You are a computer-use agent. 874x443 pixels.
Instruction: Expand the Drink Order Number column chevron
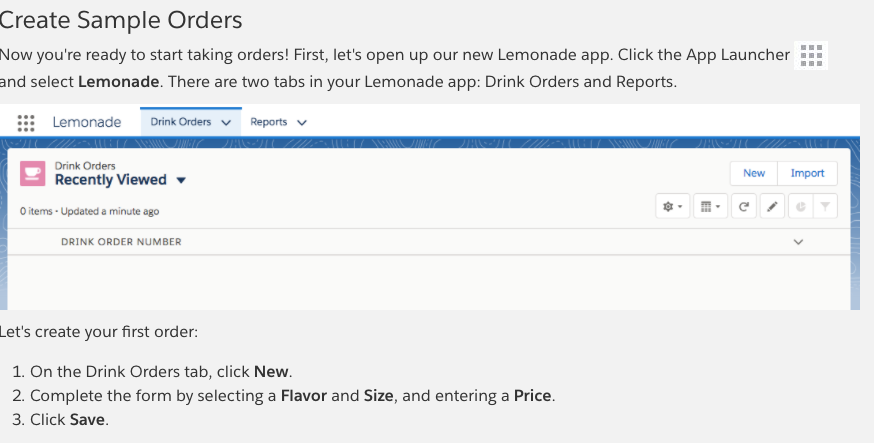click(798, 242)
